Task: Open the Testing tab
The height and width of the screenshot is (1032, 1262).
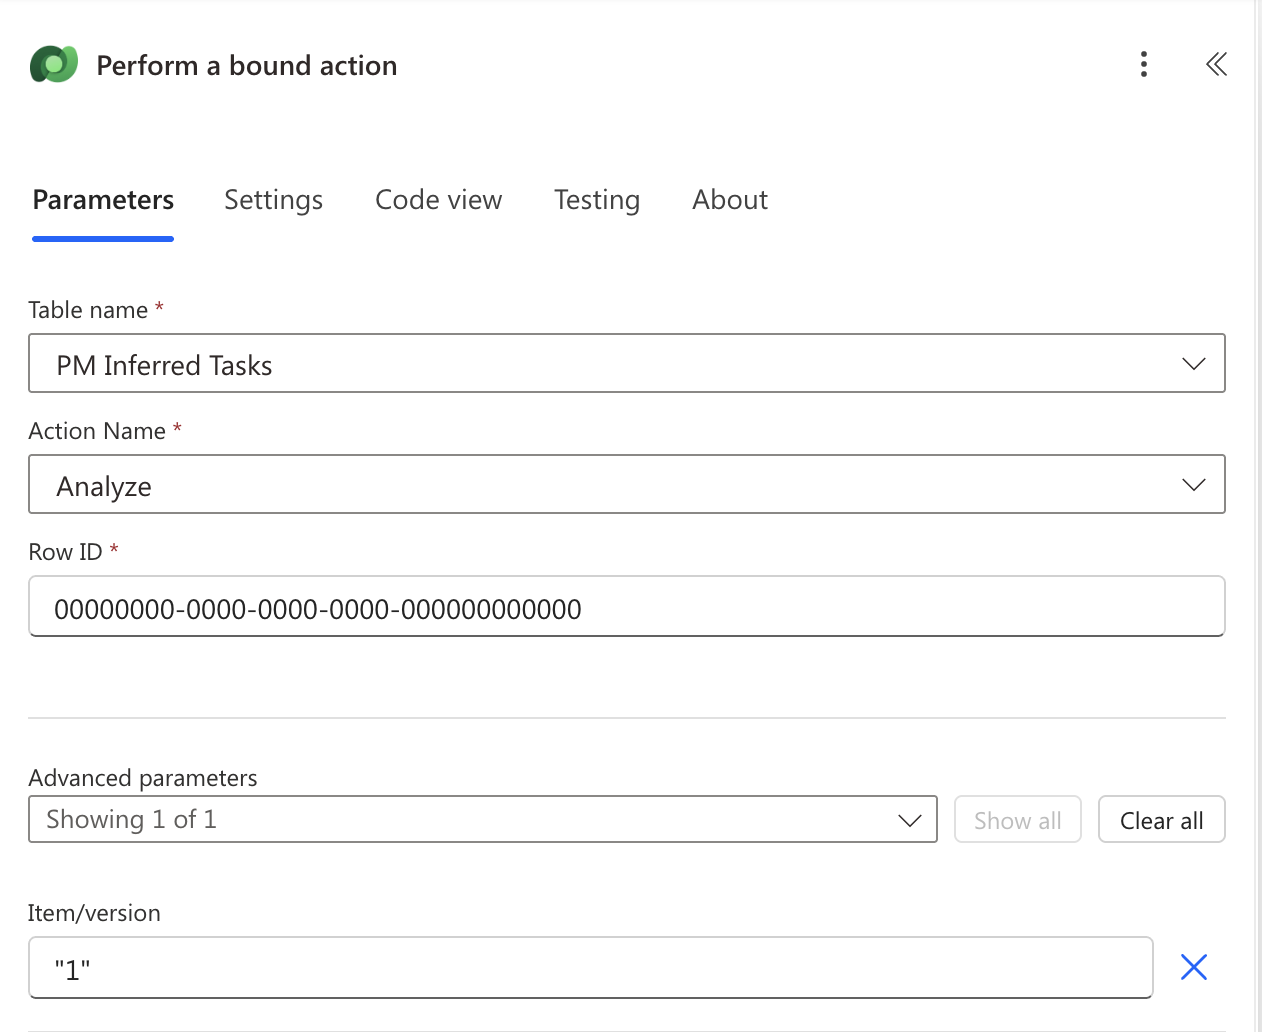Action: [596, 200]
